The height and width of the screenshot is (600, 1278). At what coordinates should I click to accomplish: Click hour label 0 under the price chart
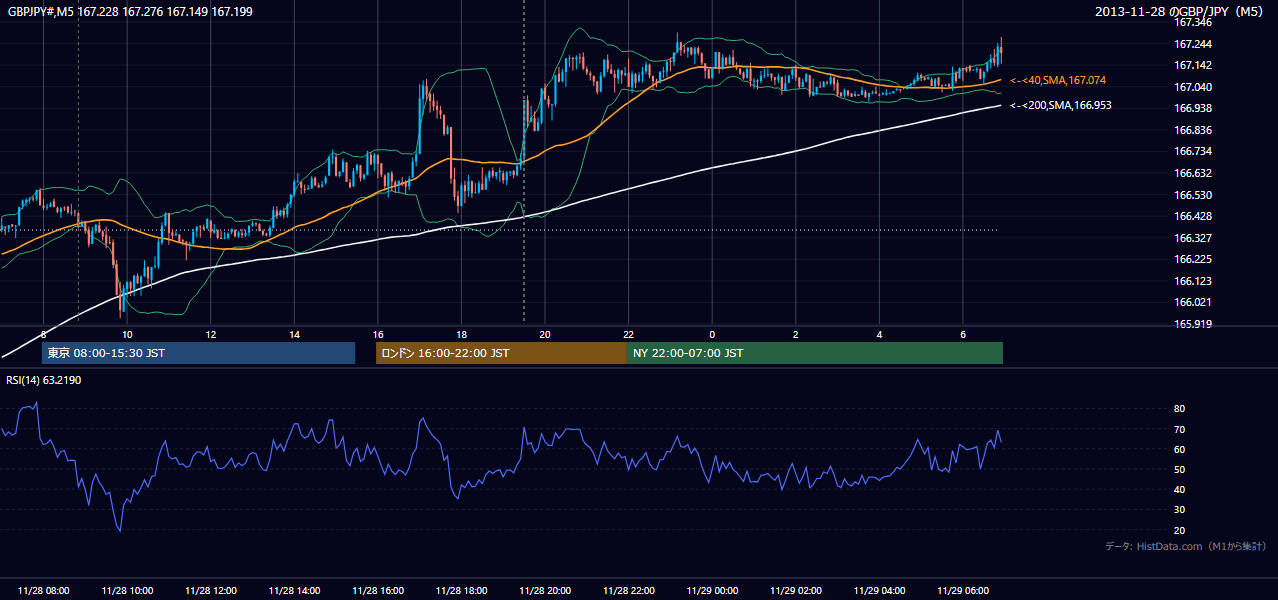(x=712, y=334)
